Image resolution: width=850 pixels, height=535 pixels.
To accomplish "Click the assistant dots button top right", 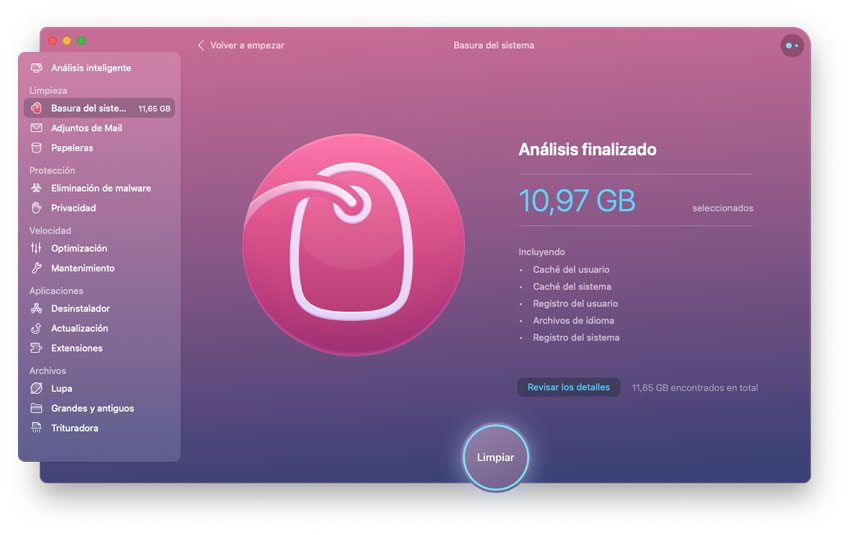I will click(x=792, y=46).
